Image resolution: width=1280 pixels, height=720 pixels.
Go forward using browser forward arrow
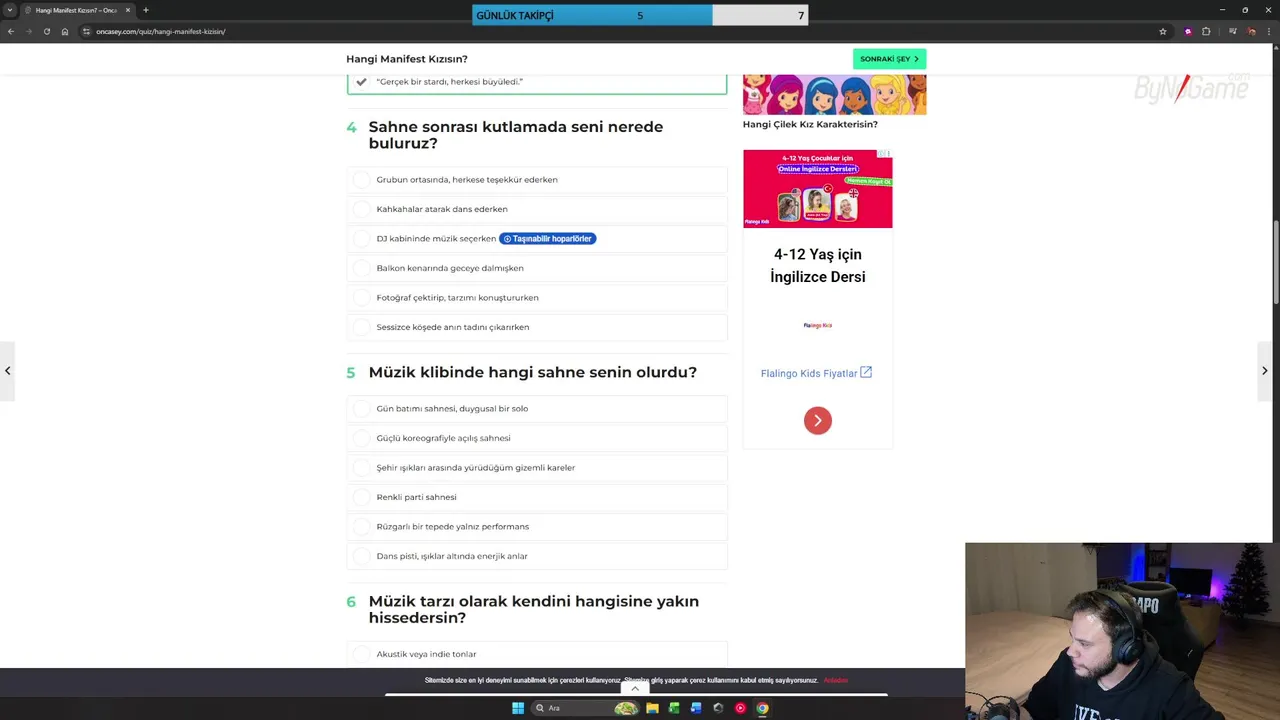coord(28,31)
